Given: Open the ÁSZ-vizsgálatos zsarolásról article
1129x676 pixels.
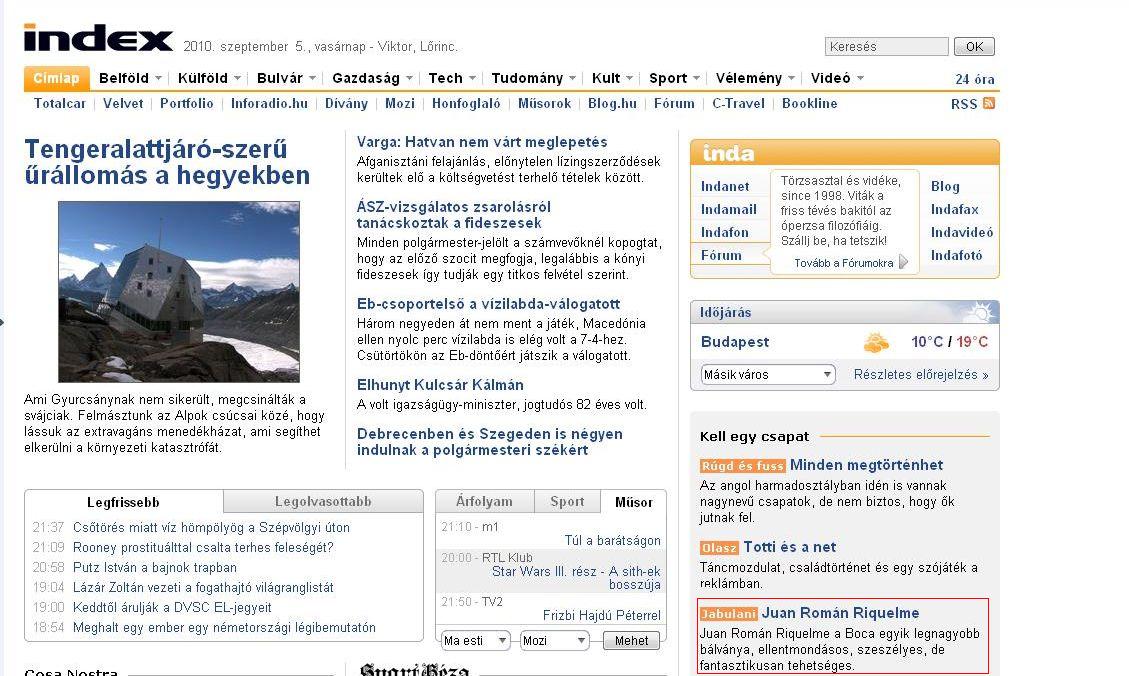Looking at the screenshot, I should 454,215.
